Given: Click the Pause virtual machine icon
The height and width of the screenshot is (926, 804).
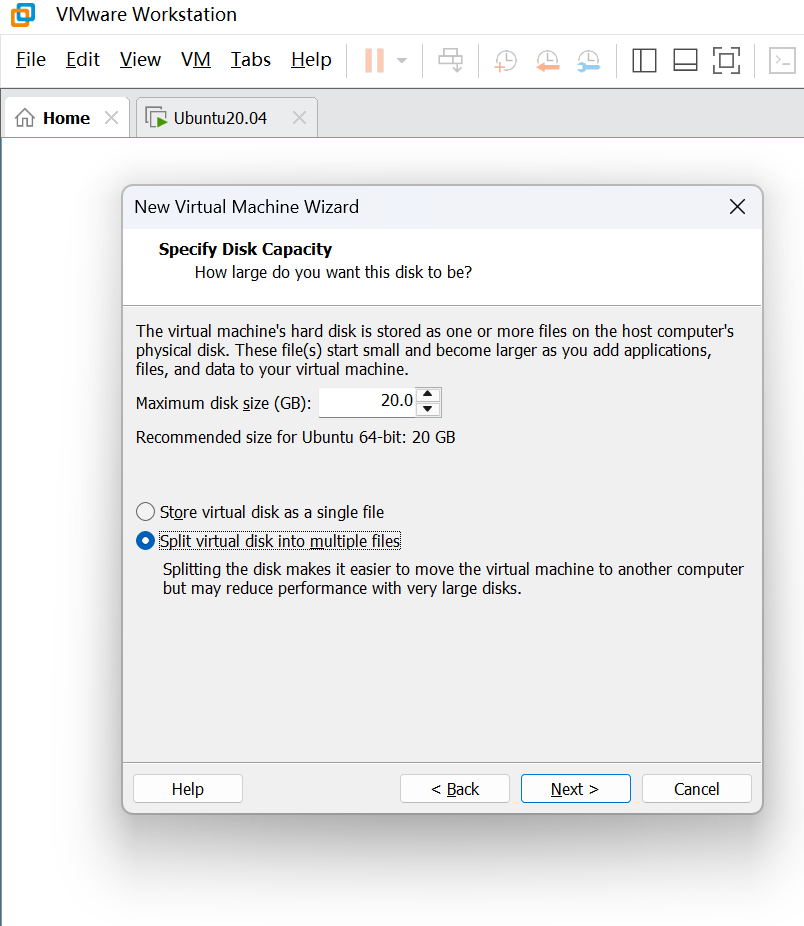Looking at the screenshot, I should pyautogui.click(x=375, y=60).
